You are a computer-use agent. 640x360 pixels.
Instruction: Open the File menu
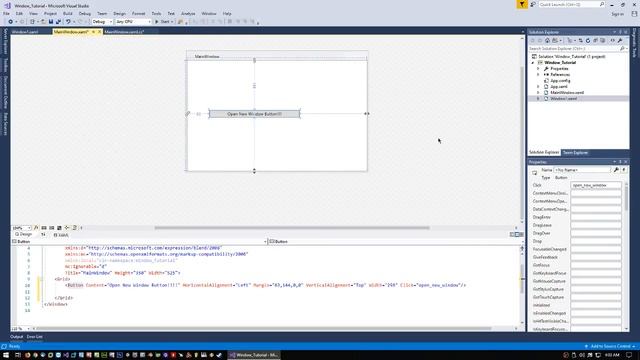tap(7, 13)
